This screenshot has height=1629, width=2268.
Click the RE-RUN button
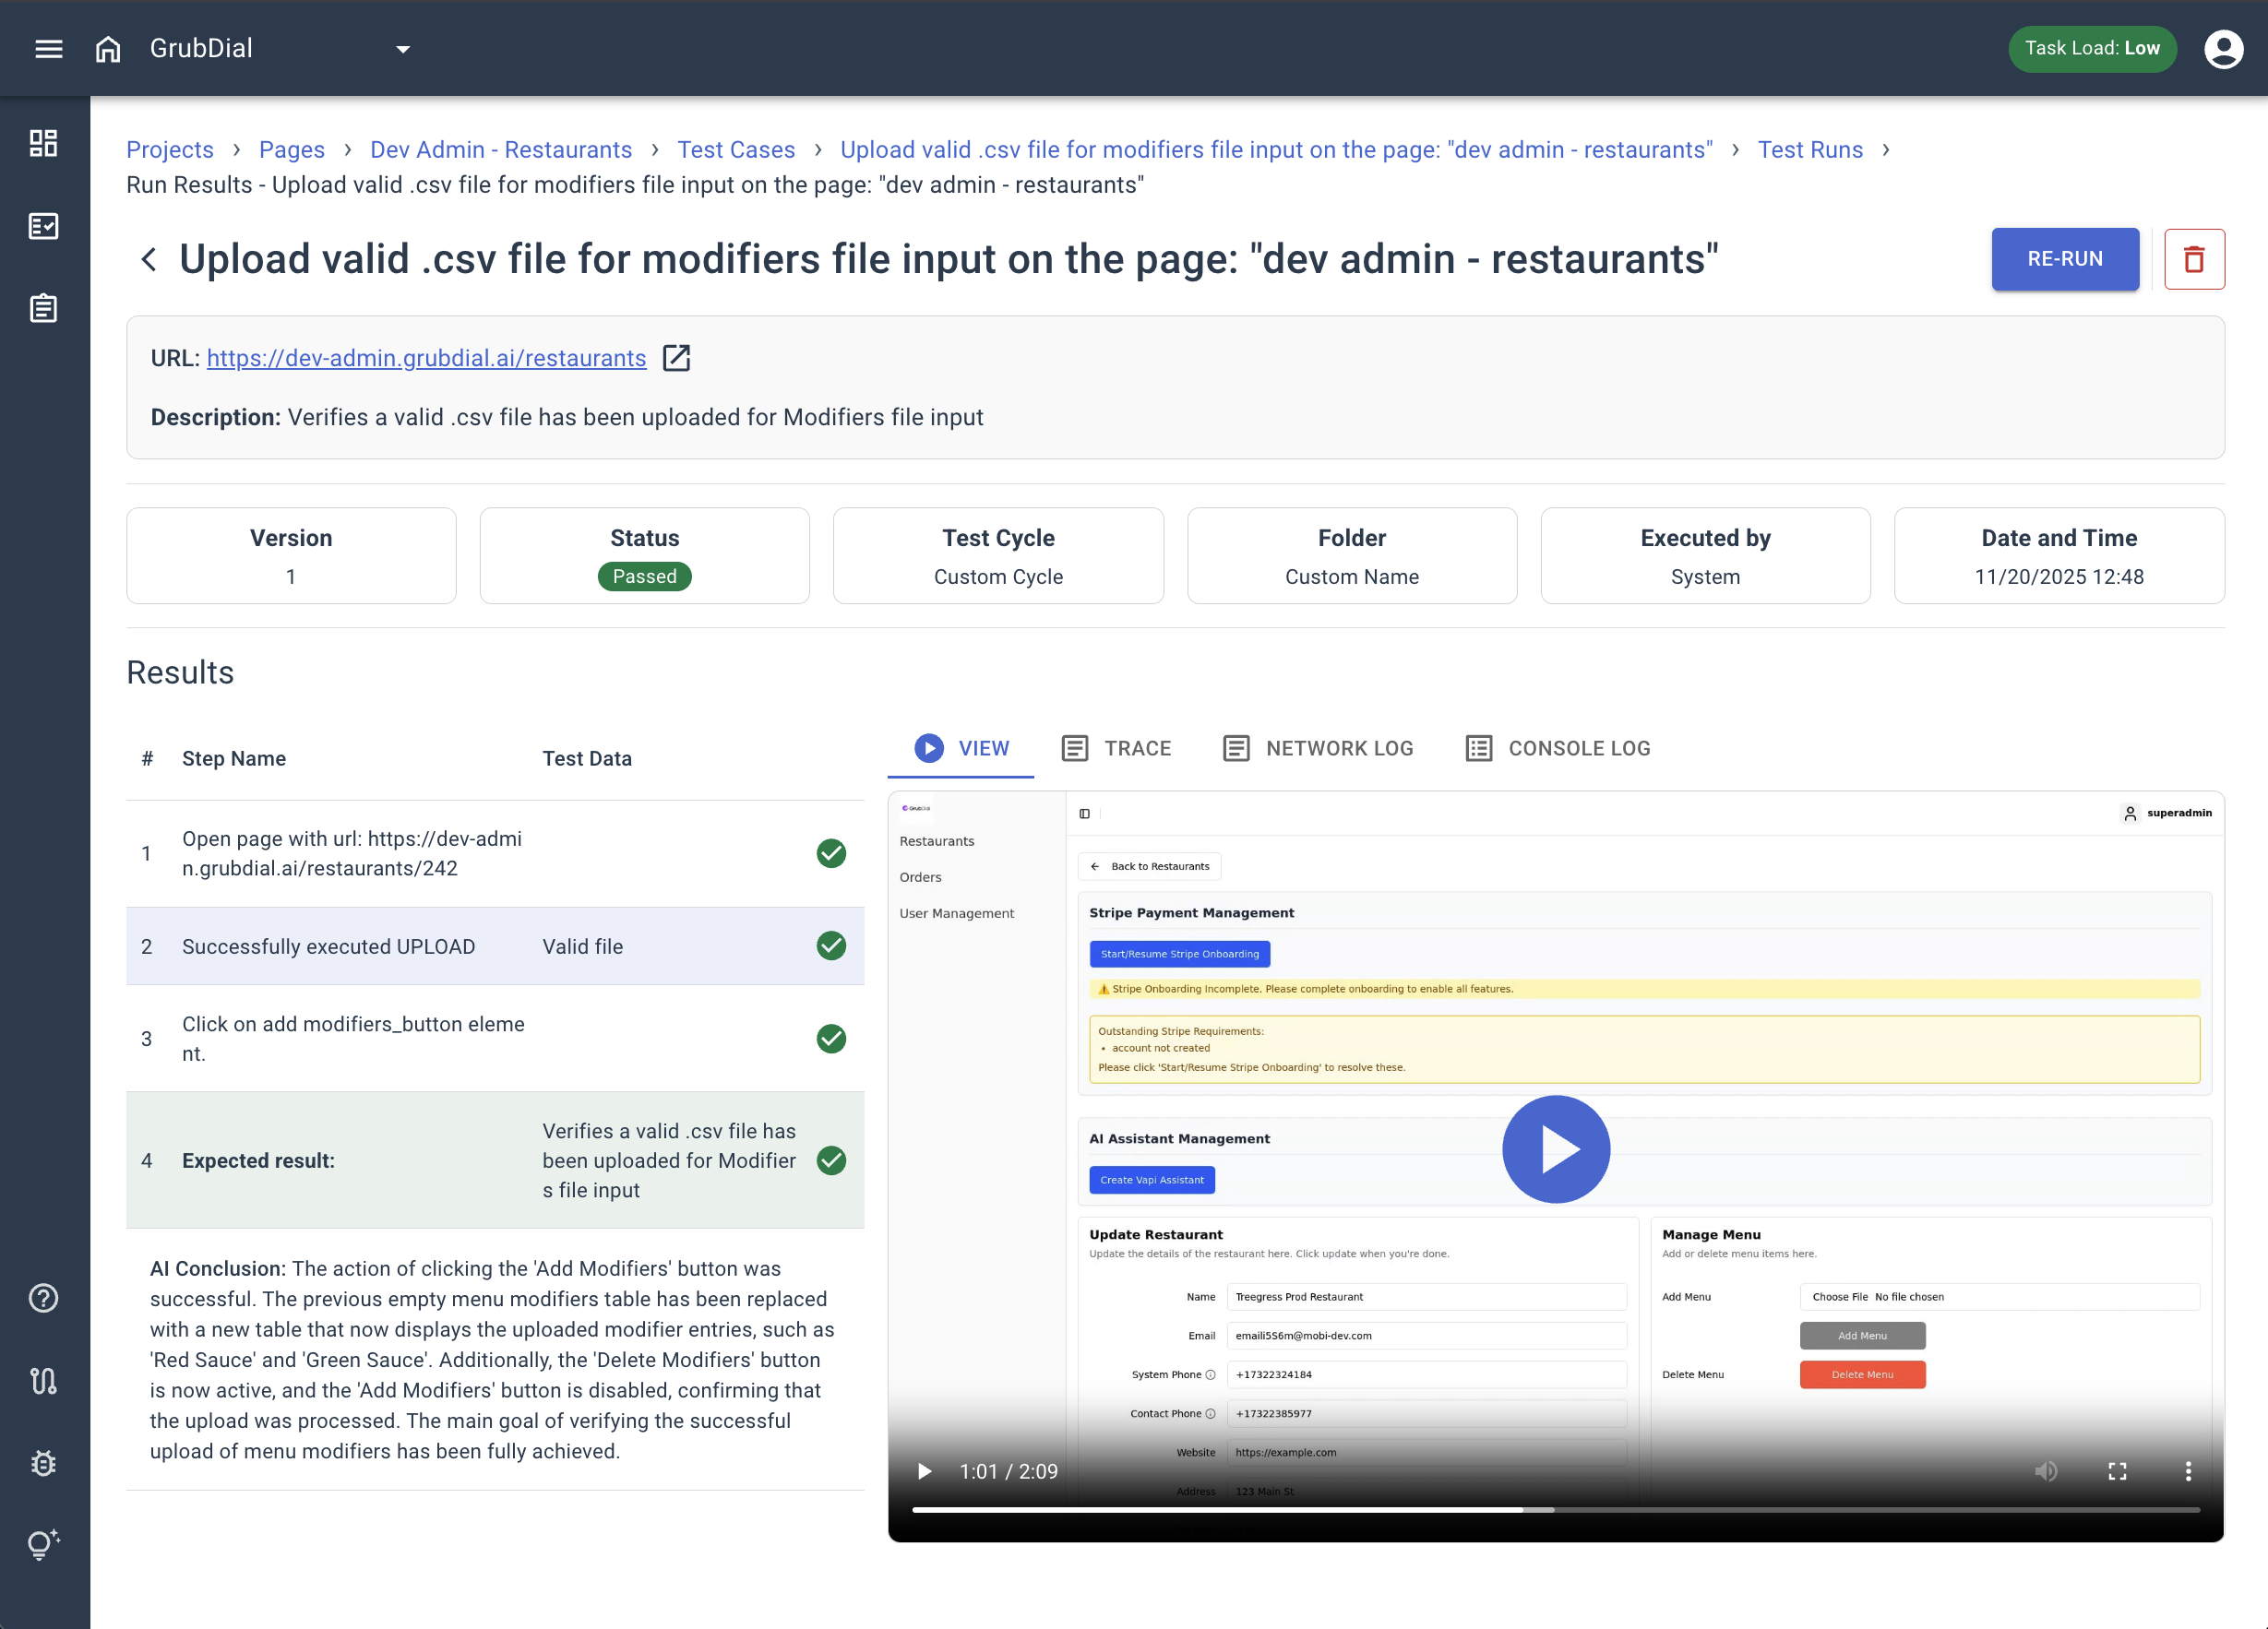[2064, 259]
